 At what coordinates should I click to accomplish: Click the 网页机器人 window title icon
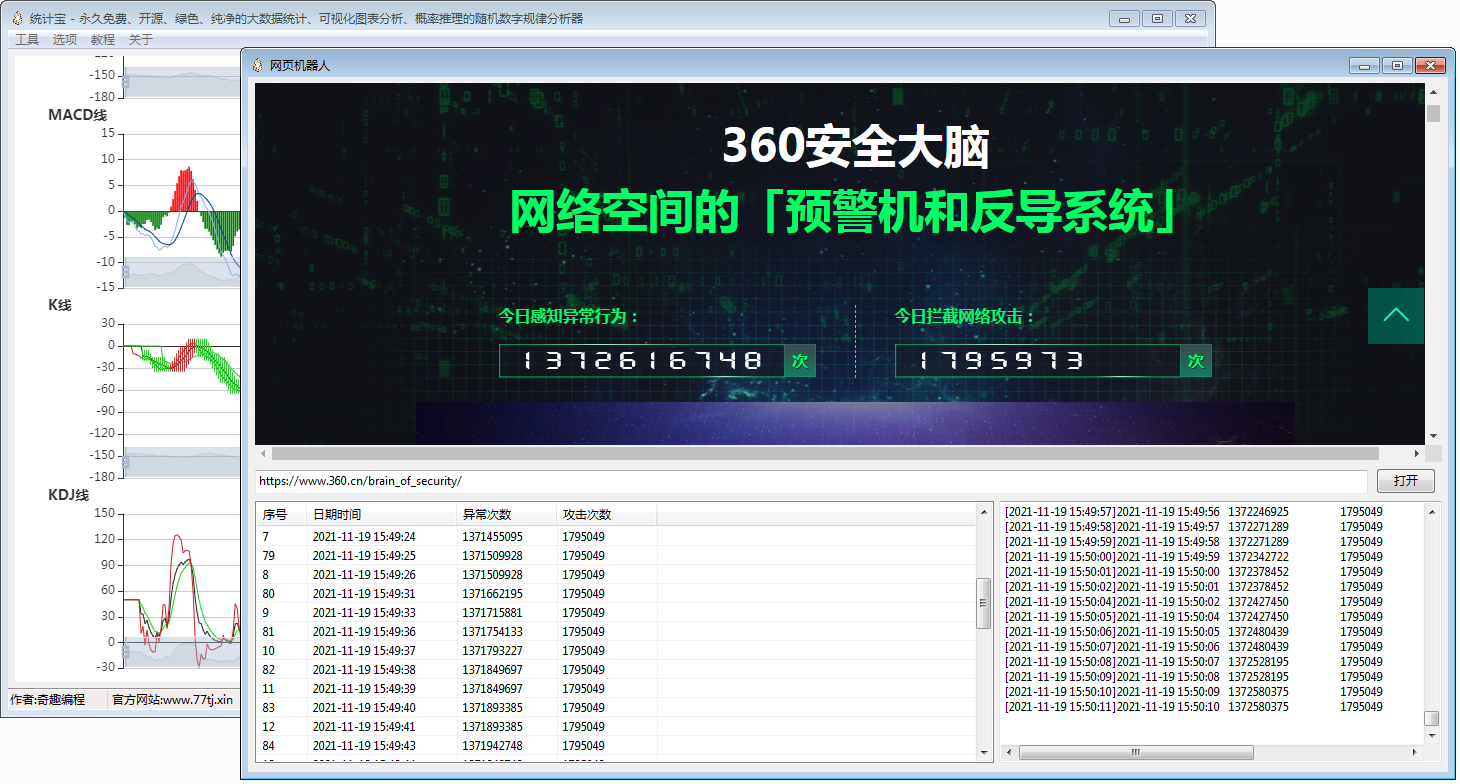[x=258, y=65]
